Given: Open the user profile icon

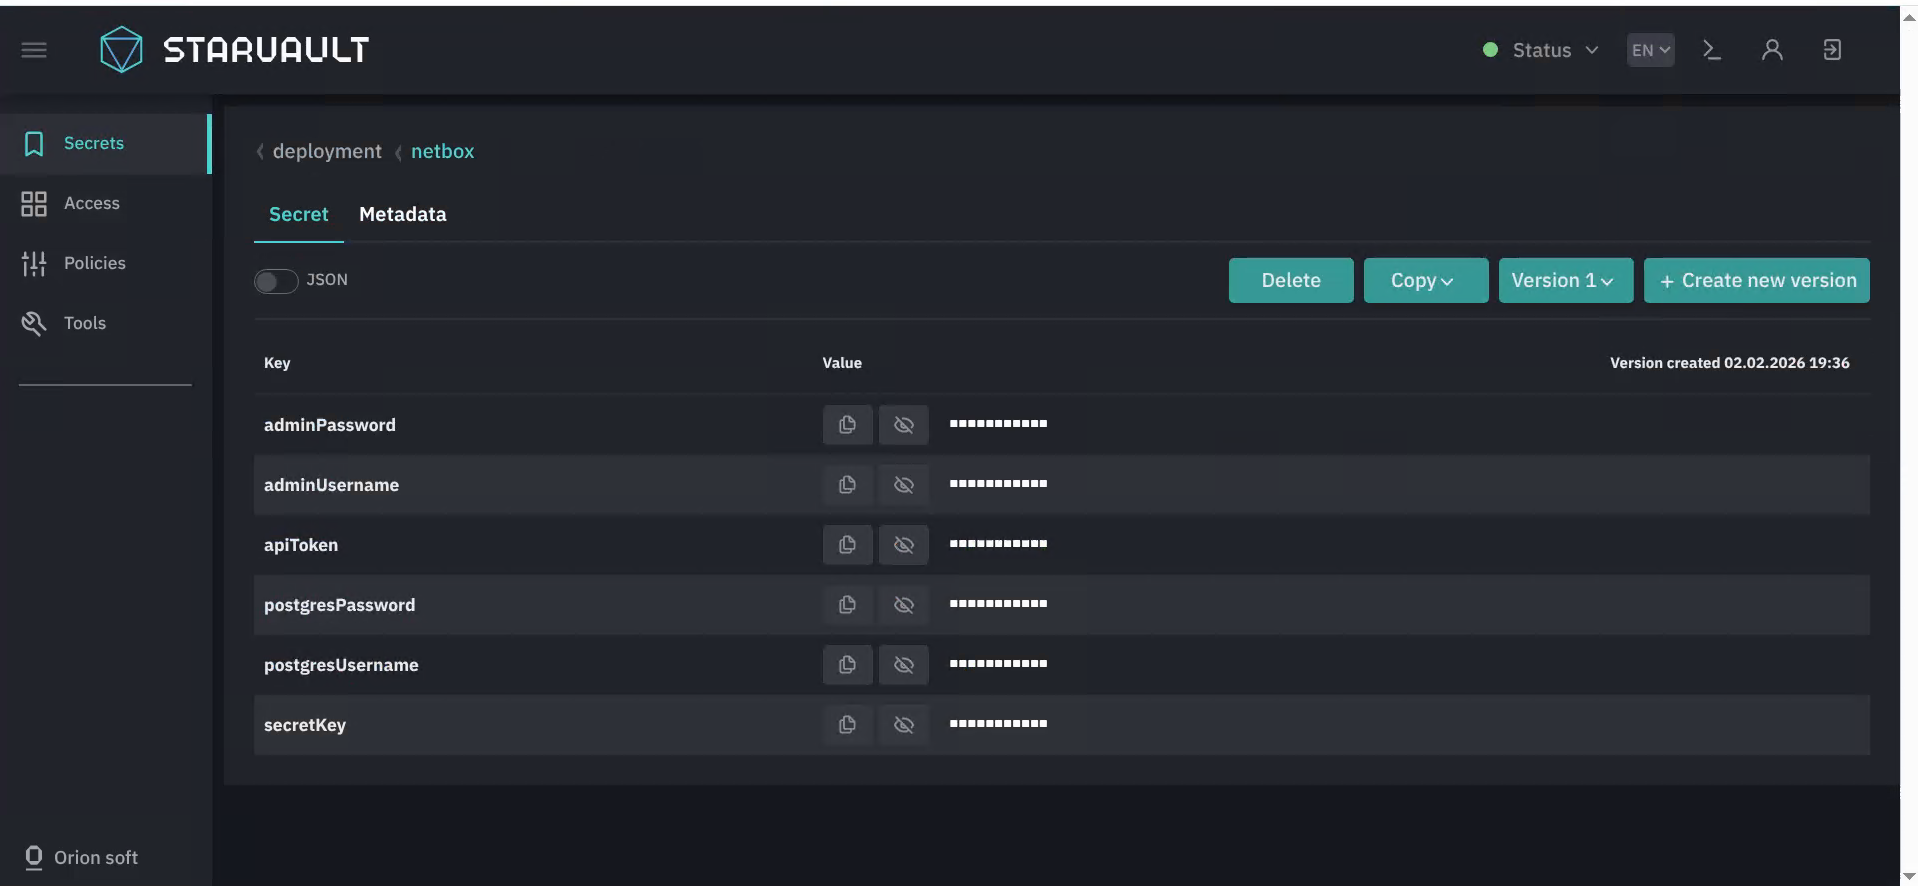Looking at the screenshot, I should point(1771,50).
